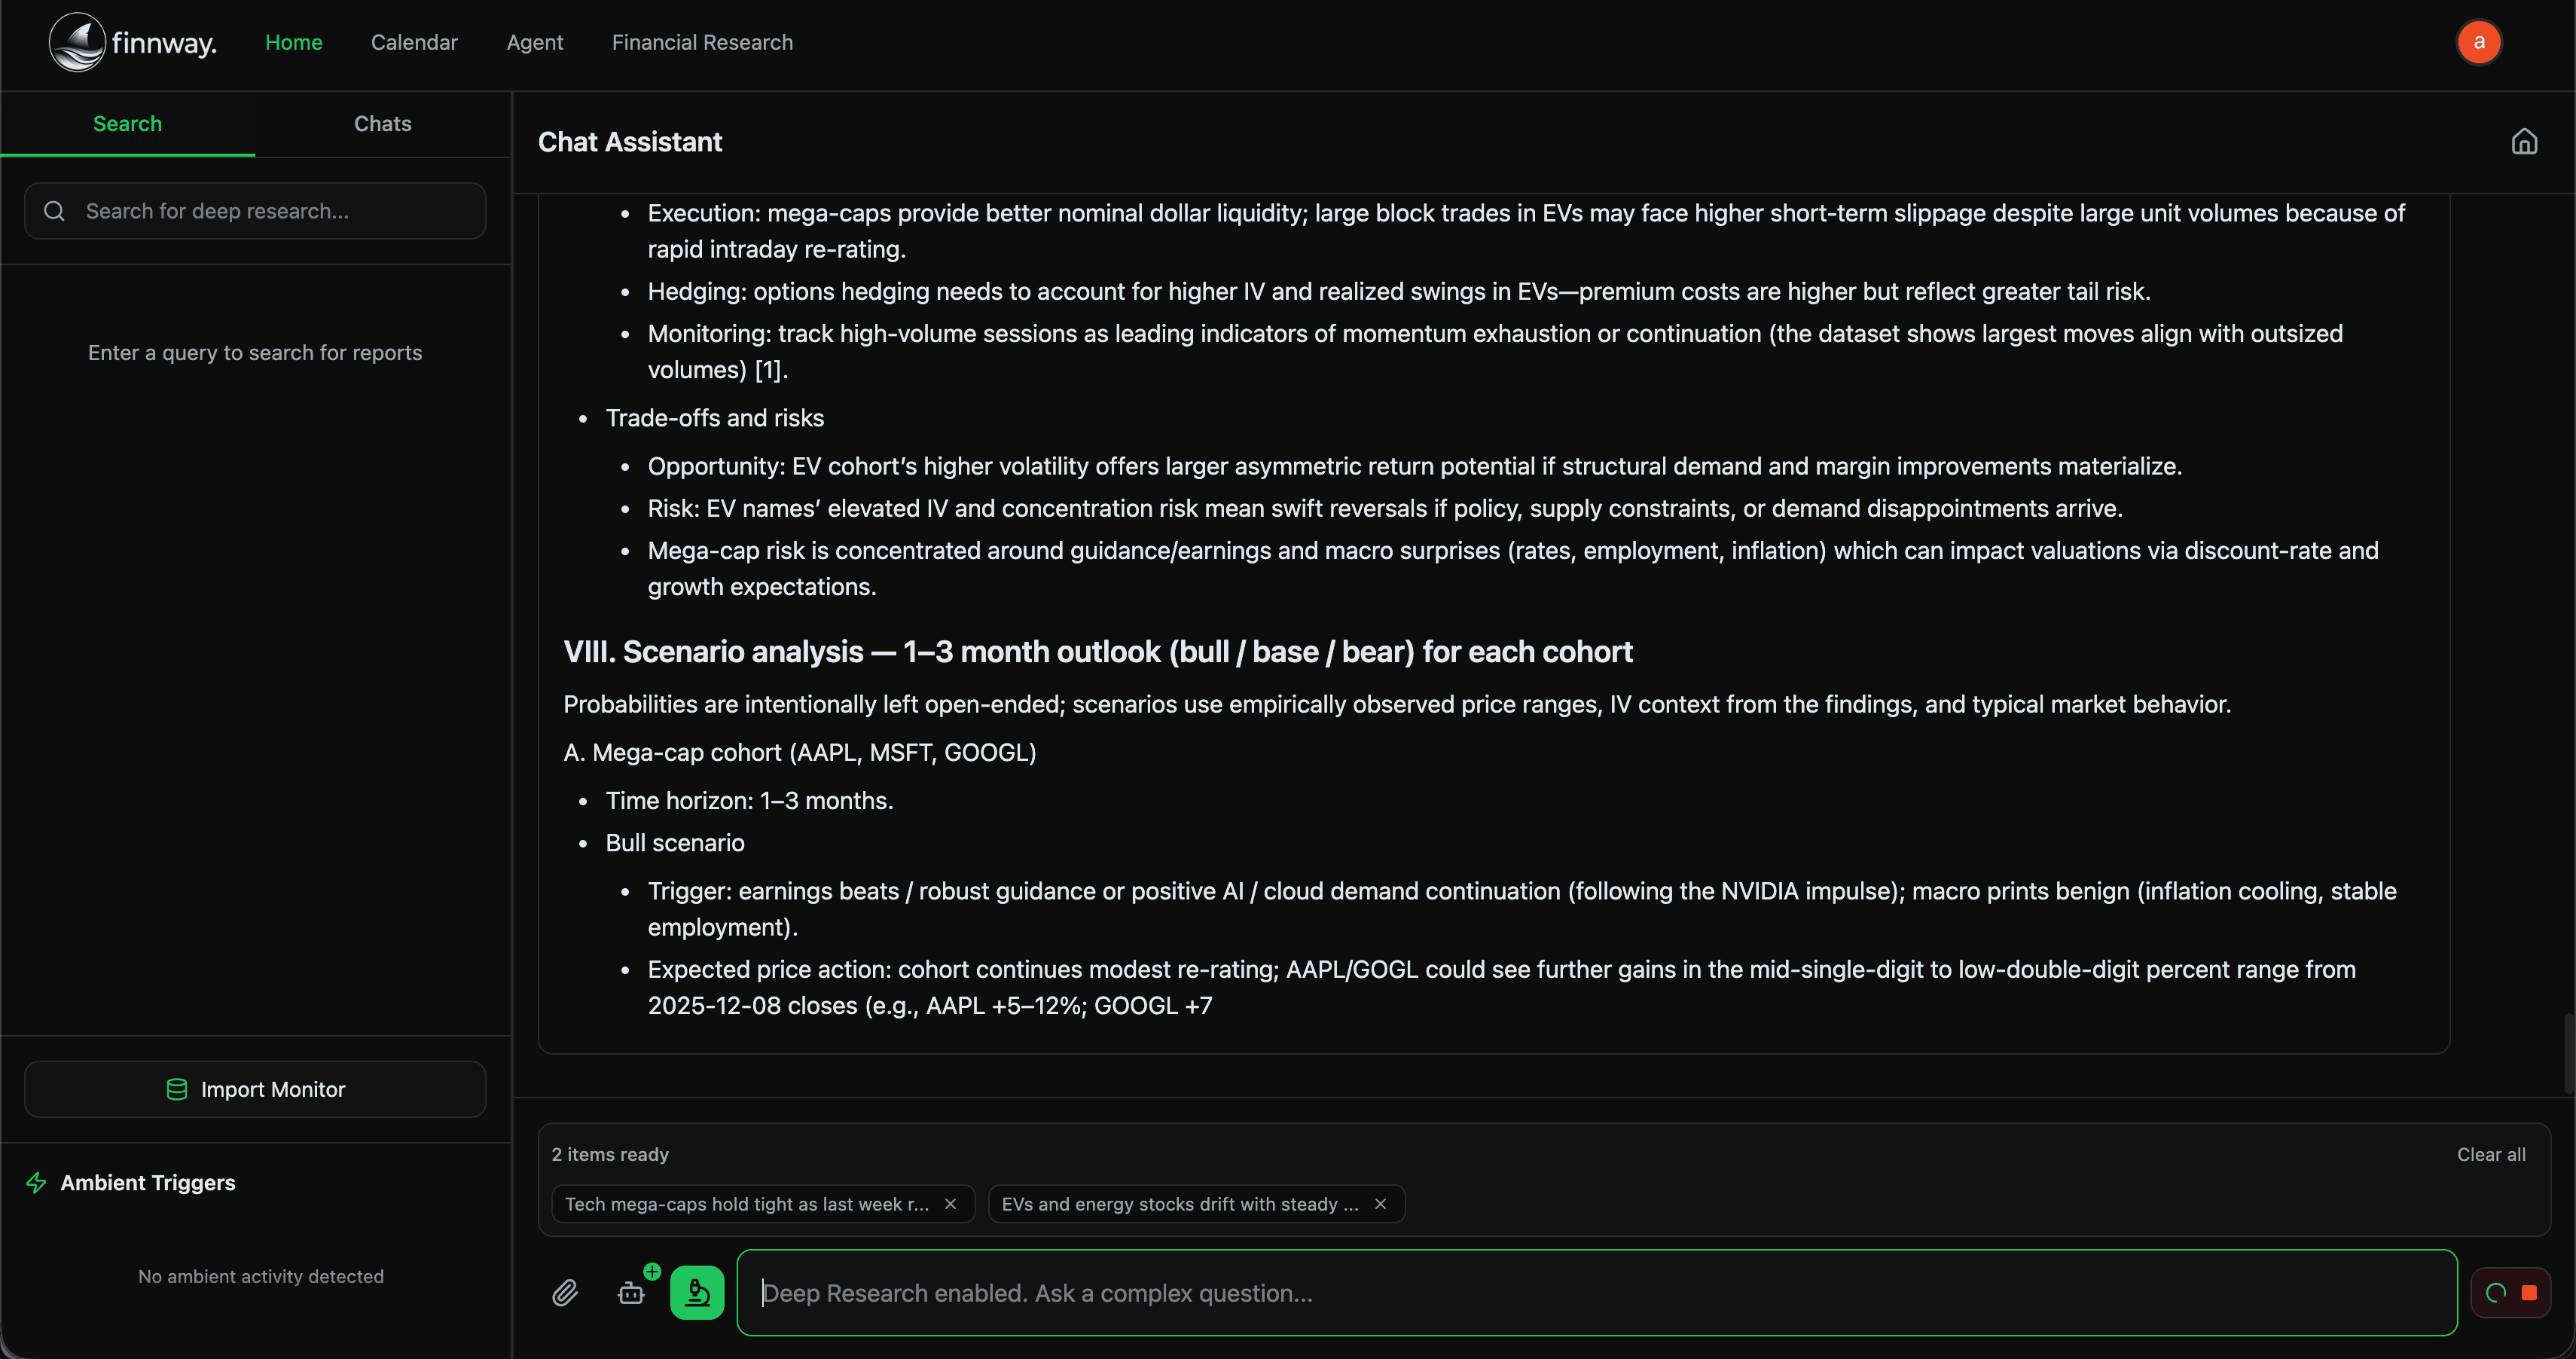Click the finnway logo
Image resolution: width=2576 pixels, height=1359 pixels.
[x=133, y=42]
